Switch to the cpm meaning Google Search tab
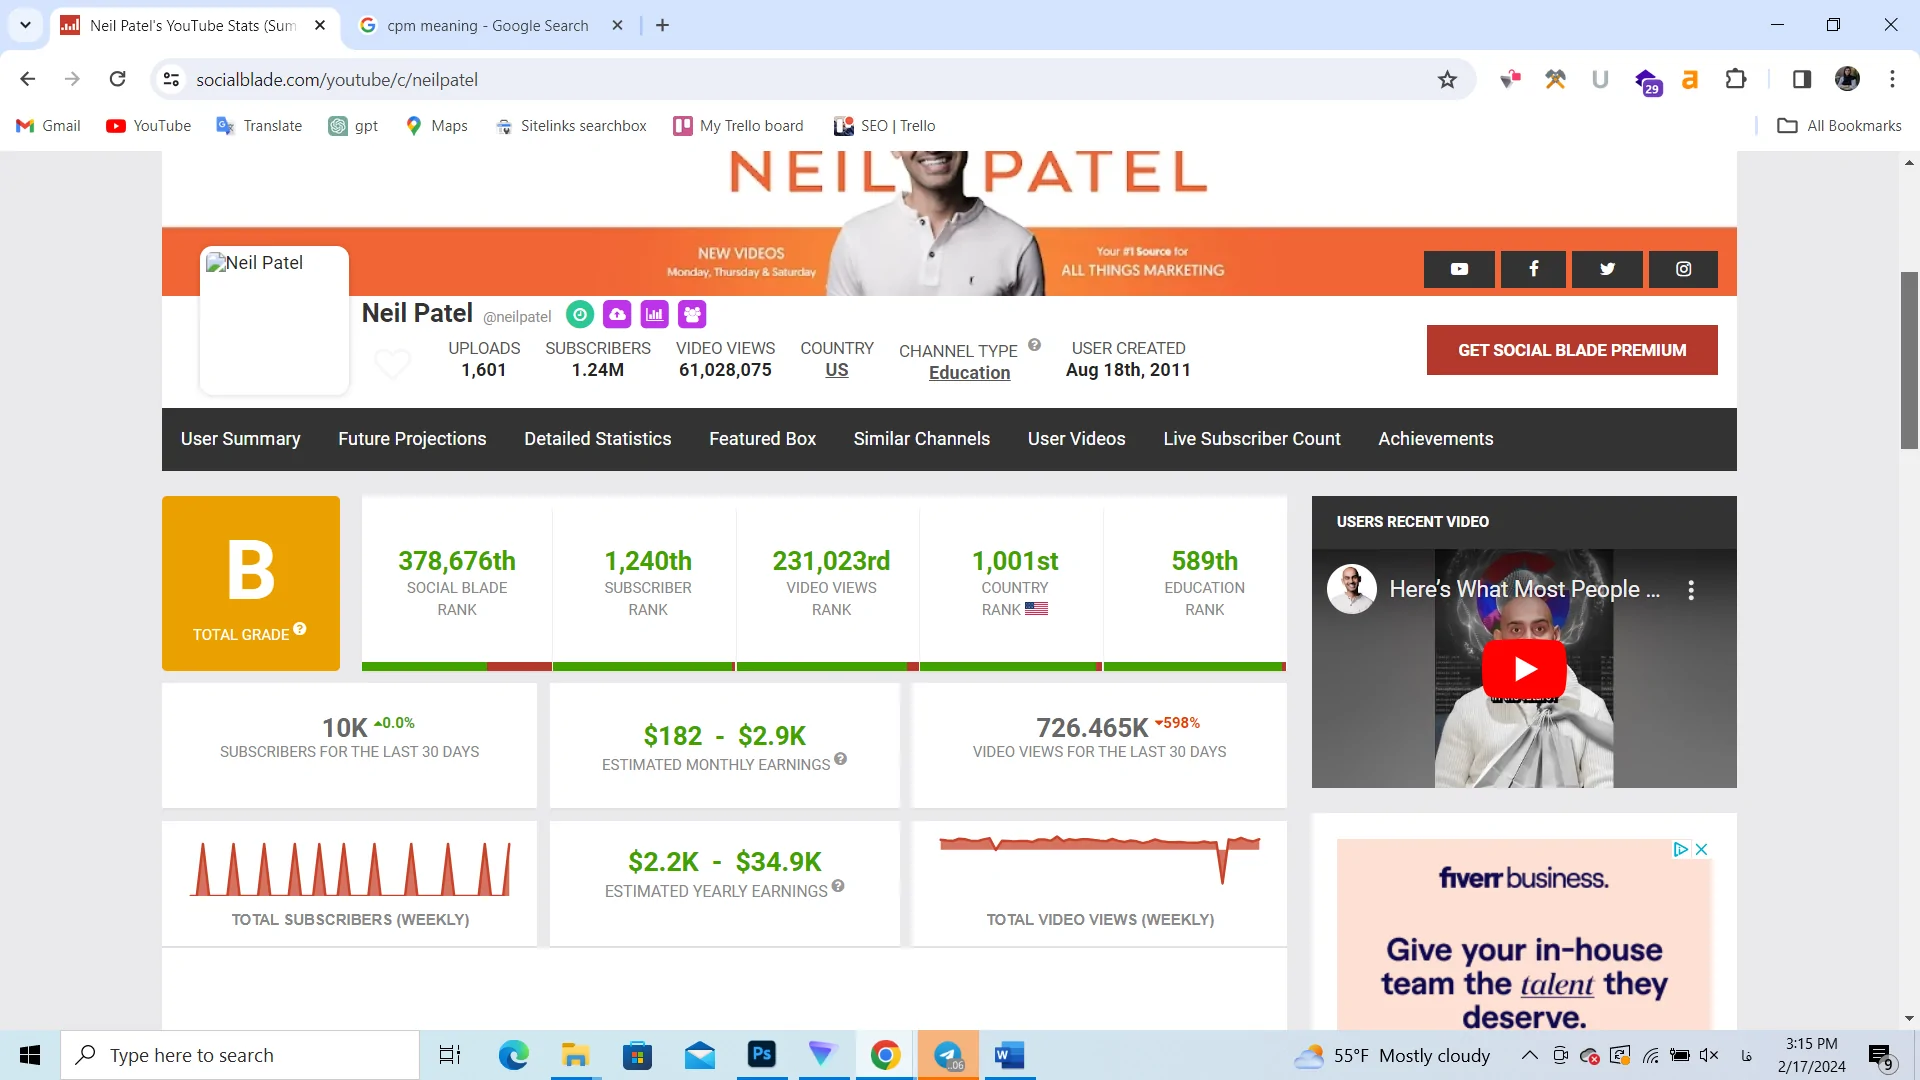This screenshot has height=1080, width=1920. [488, 26]
